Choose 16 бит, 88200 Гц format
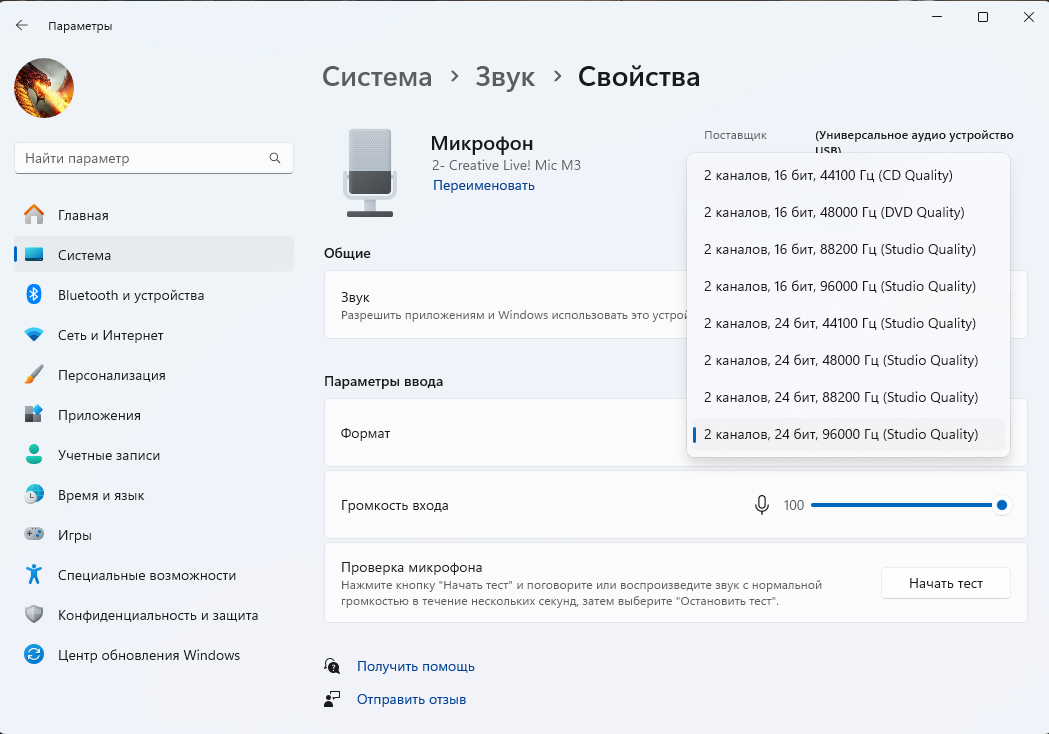This screenshot has width=1049, height=734. point(848,249)
